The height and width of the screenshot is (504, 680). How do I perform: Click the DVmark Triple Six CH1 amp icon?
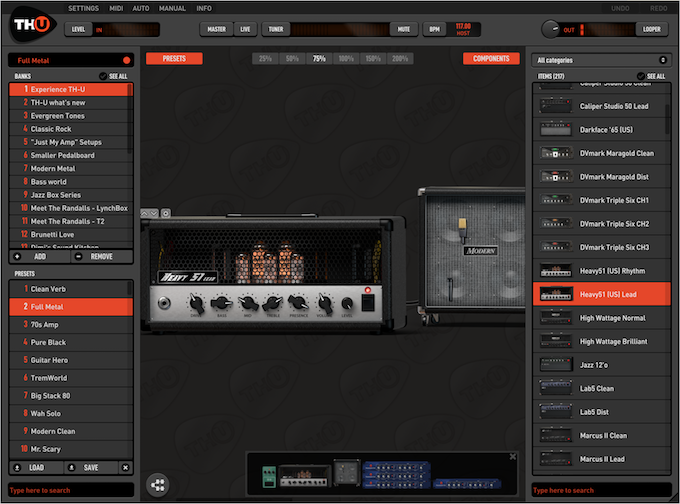556,200
